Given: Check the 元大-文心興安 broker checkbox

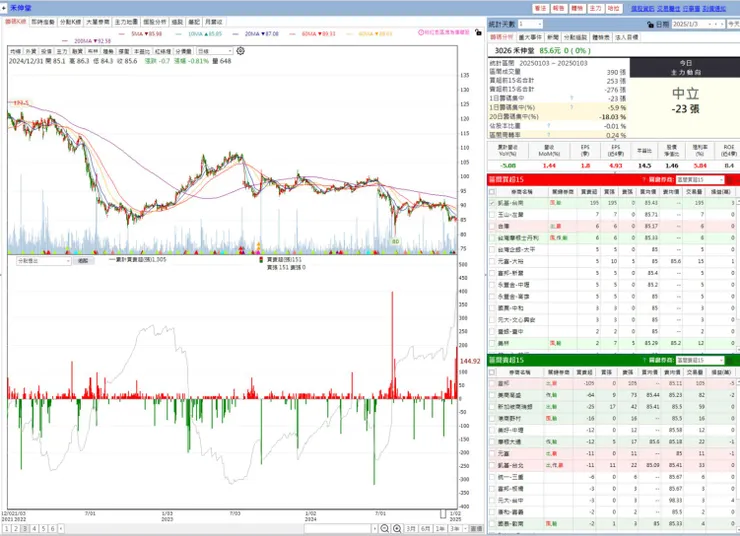Looking at the screenshot, I should tap(492, 320).
